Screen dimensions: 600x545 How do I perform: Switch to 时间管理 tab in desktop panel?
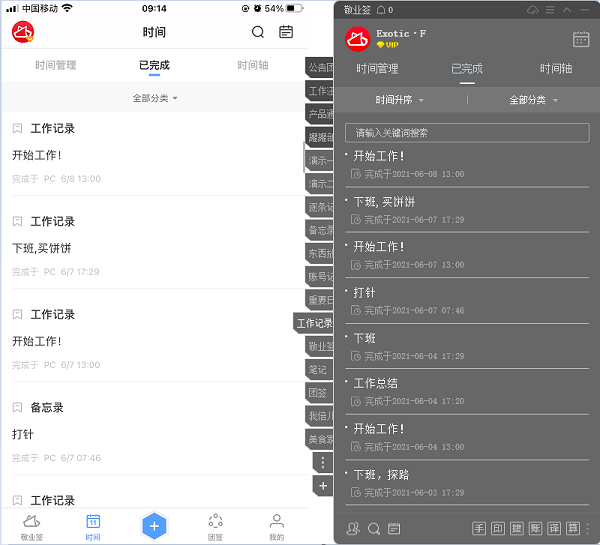pyautogui.click(x=377, y=69)
